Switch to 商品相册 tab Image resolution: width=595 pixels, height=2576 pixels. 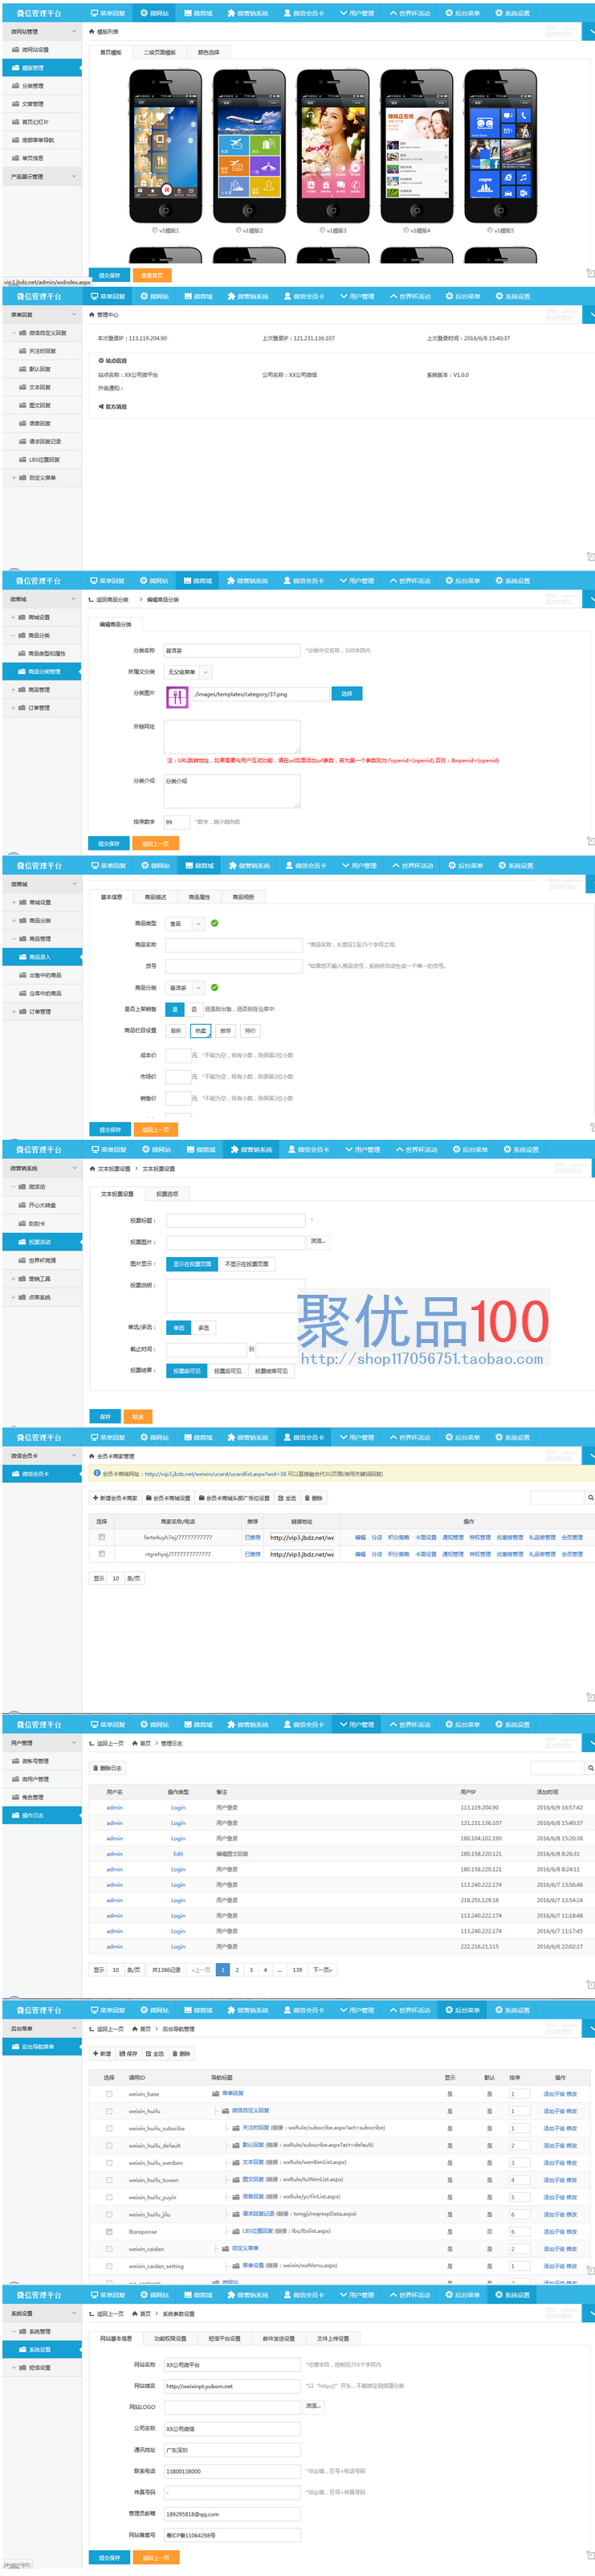click(x=243, y=897)
